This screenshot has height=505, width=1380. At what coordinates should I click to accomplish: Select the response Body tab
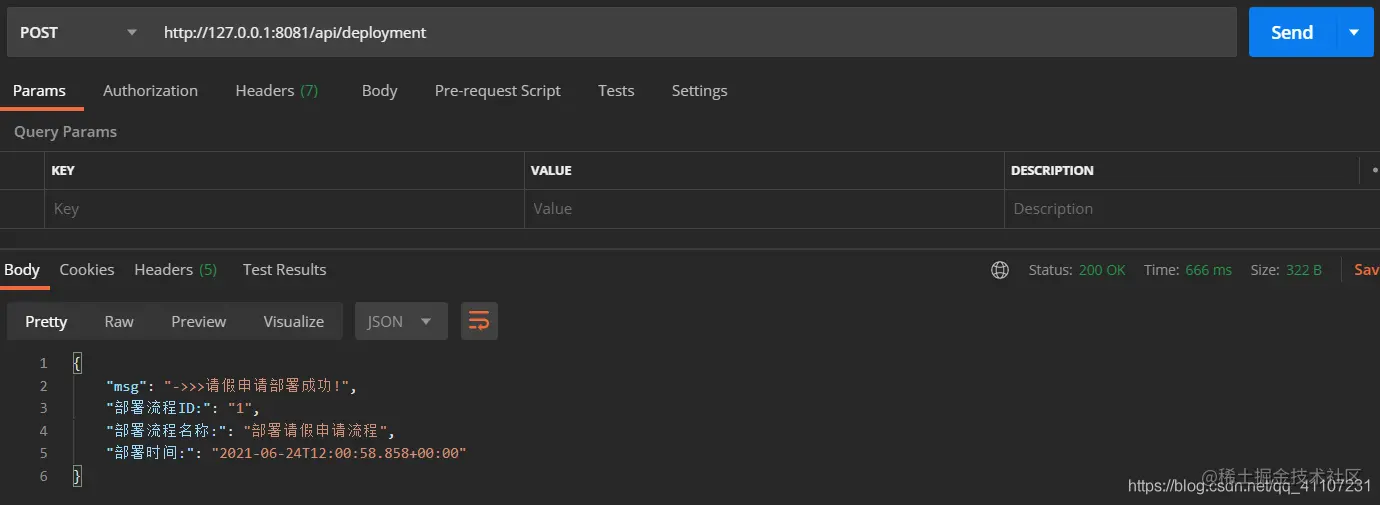22,269
